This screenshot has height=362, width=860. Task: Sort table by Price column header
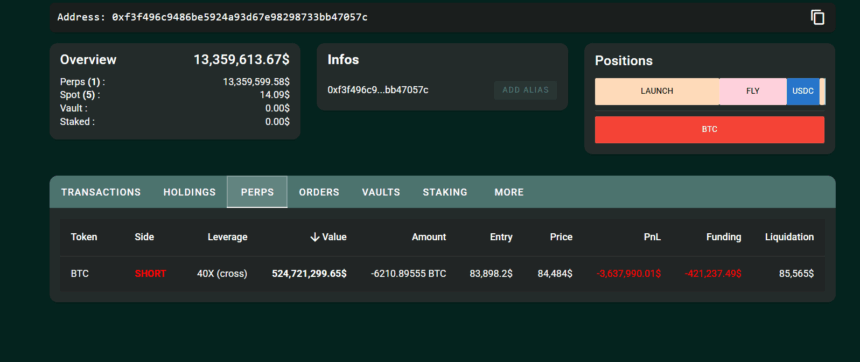[x=561, y=237]
